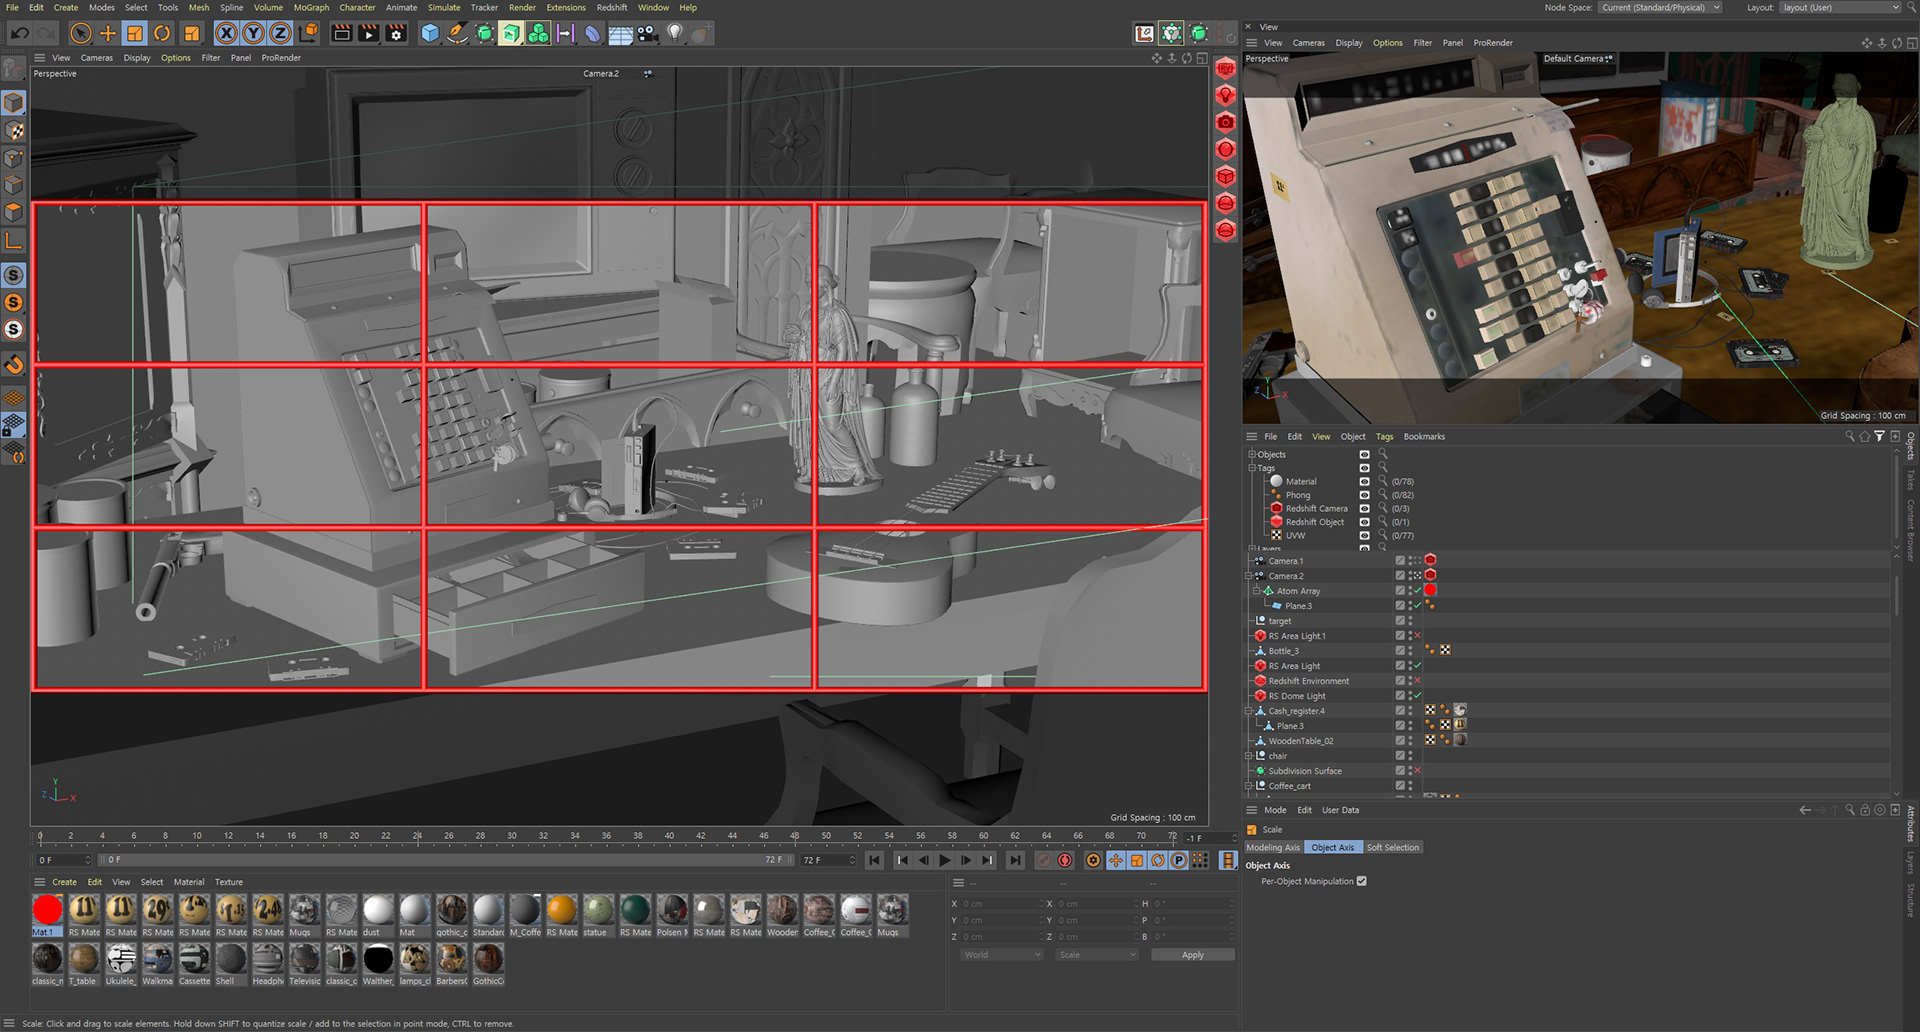
Task: Click Render View clapperboard icon
Action: coord(342,33)
